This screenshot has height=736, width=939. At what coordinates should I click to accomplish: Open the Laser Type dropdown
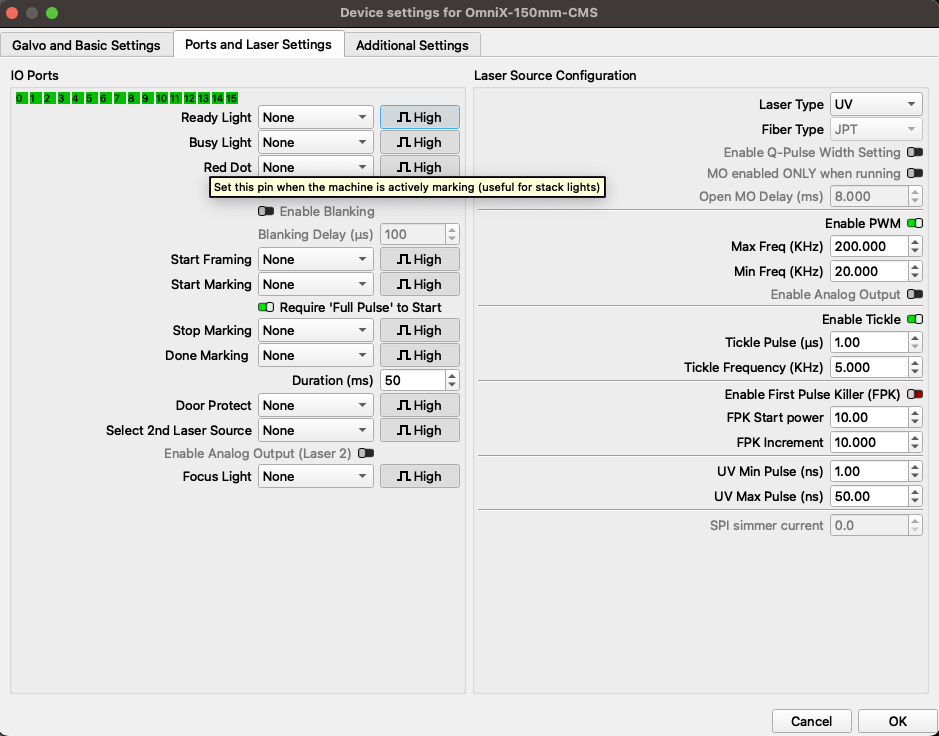(x=875, y=104)
